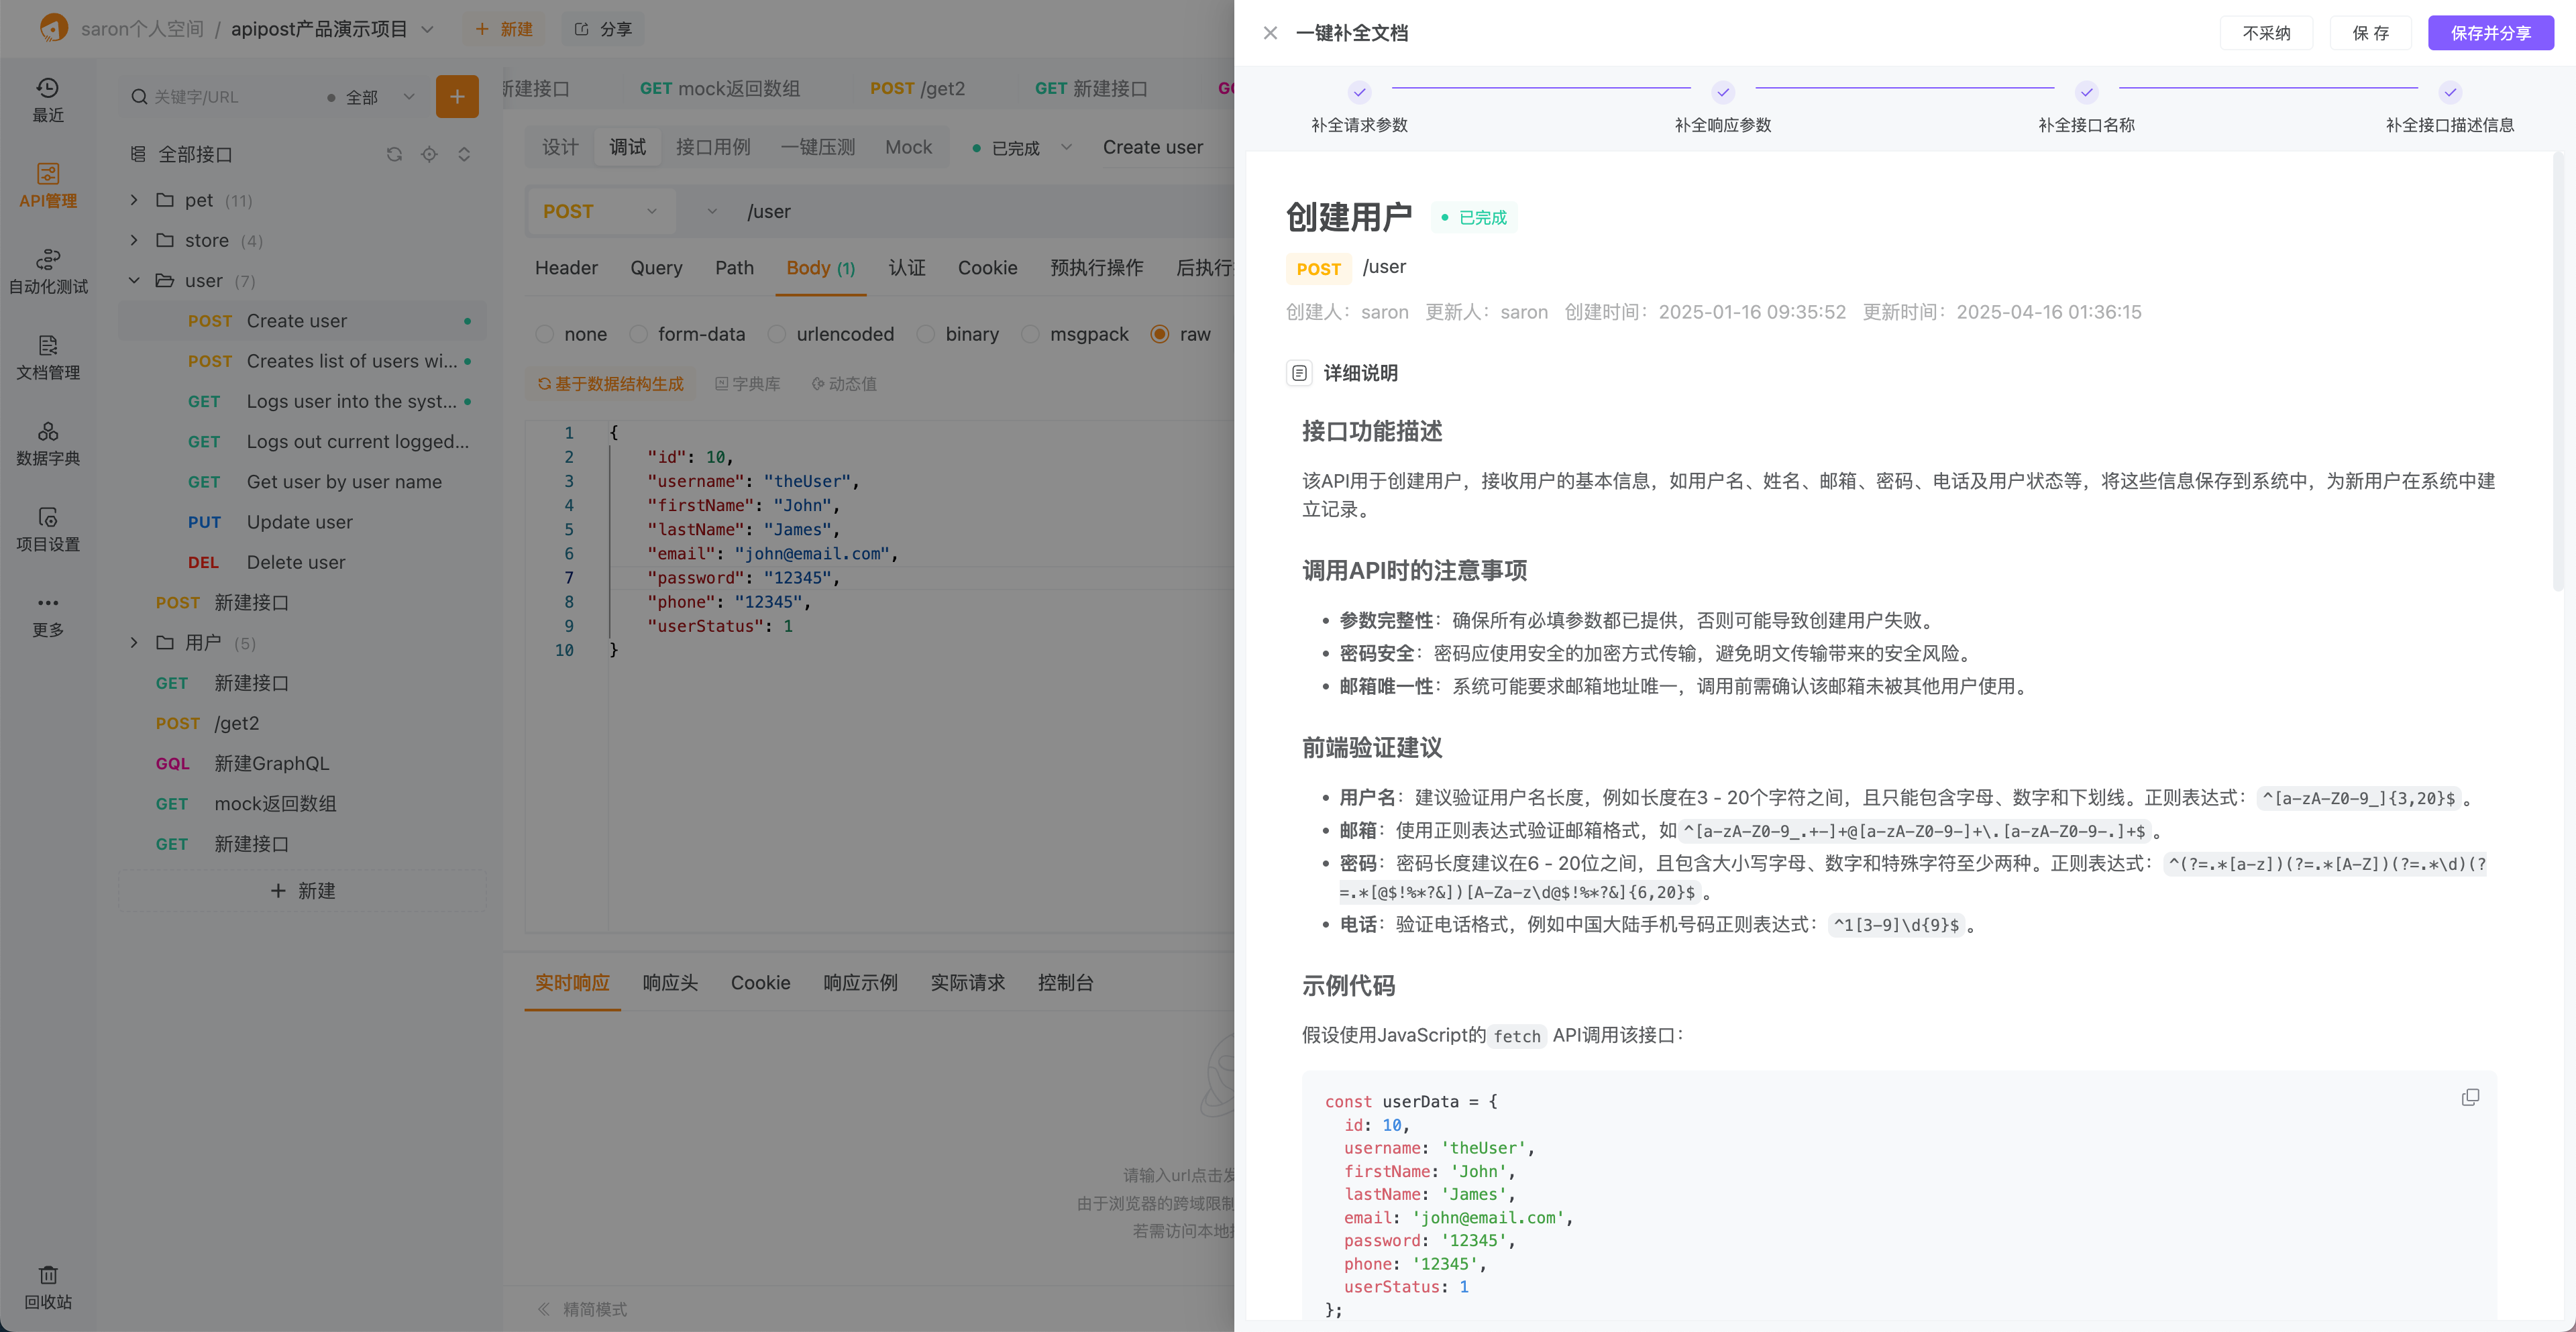The width and height of the screenshot is (2576, 1332).
Task: Switch to the 设计 tab
Action: tap(559, 147)
